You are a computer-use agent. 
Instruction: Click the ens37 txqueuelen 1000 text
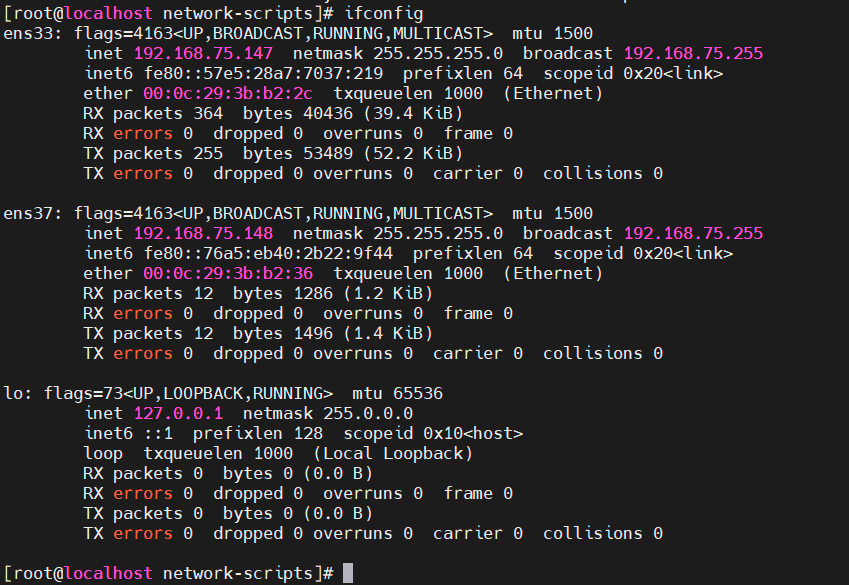408,273
